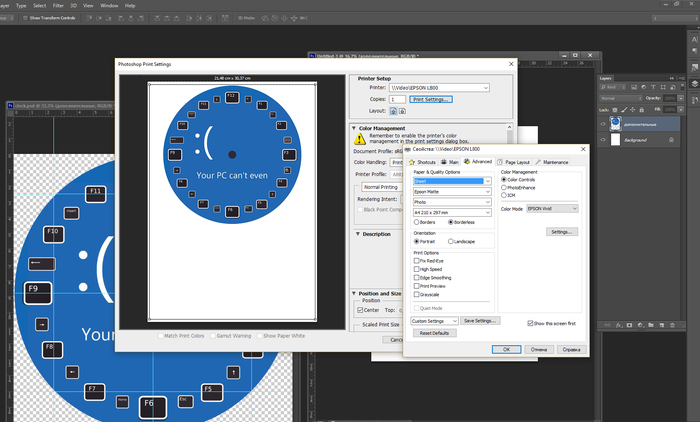The width and height of the screenshot is (700, 422).
Task: Select the Landscape orientation radio button
Action: click(449, 241)
